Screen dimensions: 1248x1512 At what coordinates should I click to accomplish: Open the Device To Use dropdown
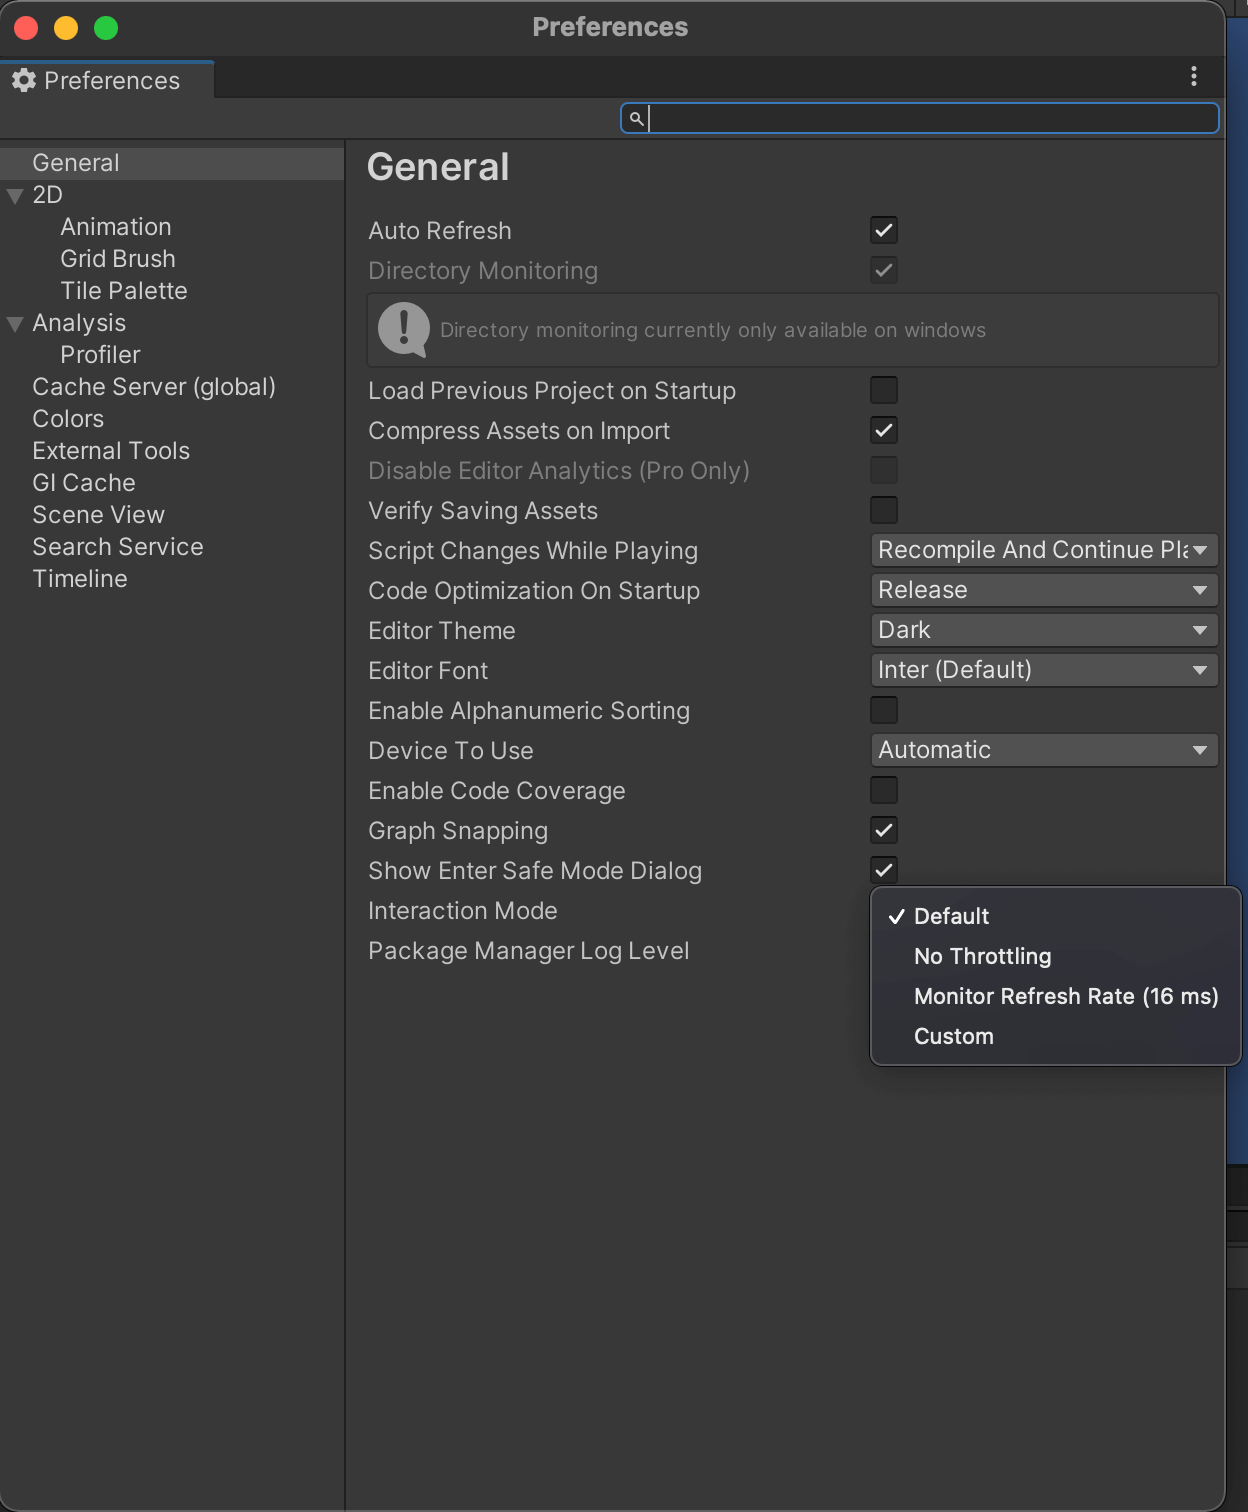(x=1043, y=750)
